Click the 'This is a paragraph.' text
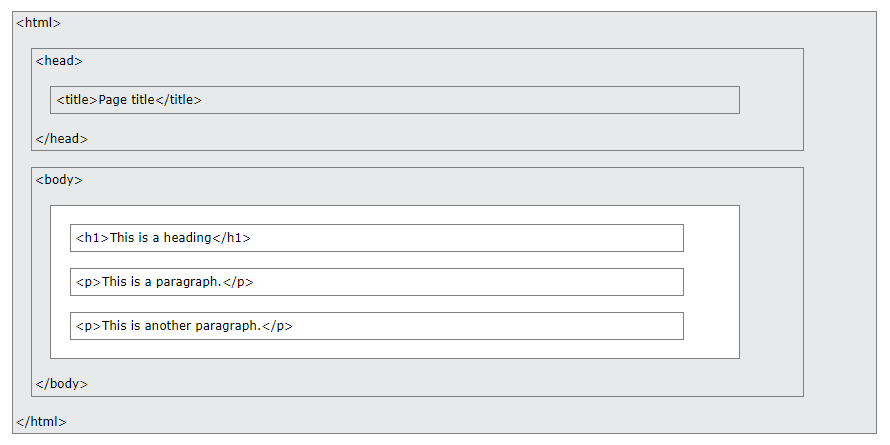Image resolution: width=890 pixels, height=445 pixels. (x=162, y=282)
